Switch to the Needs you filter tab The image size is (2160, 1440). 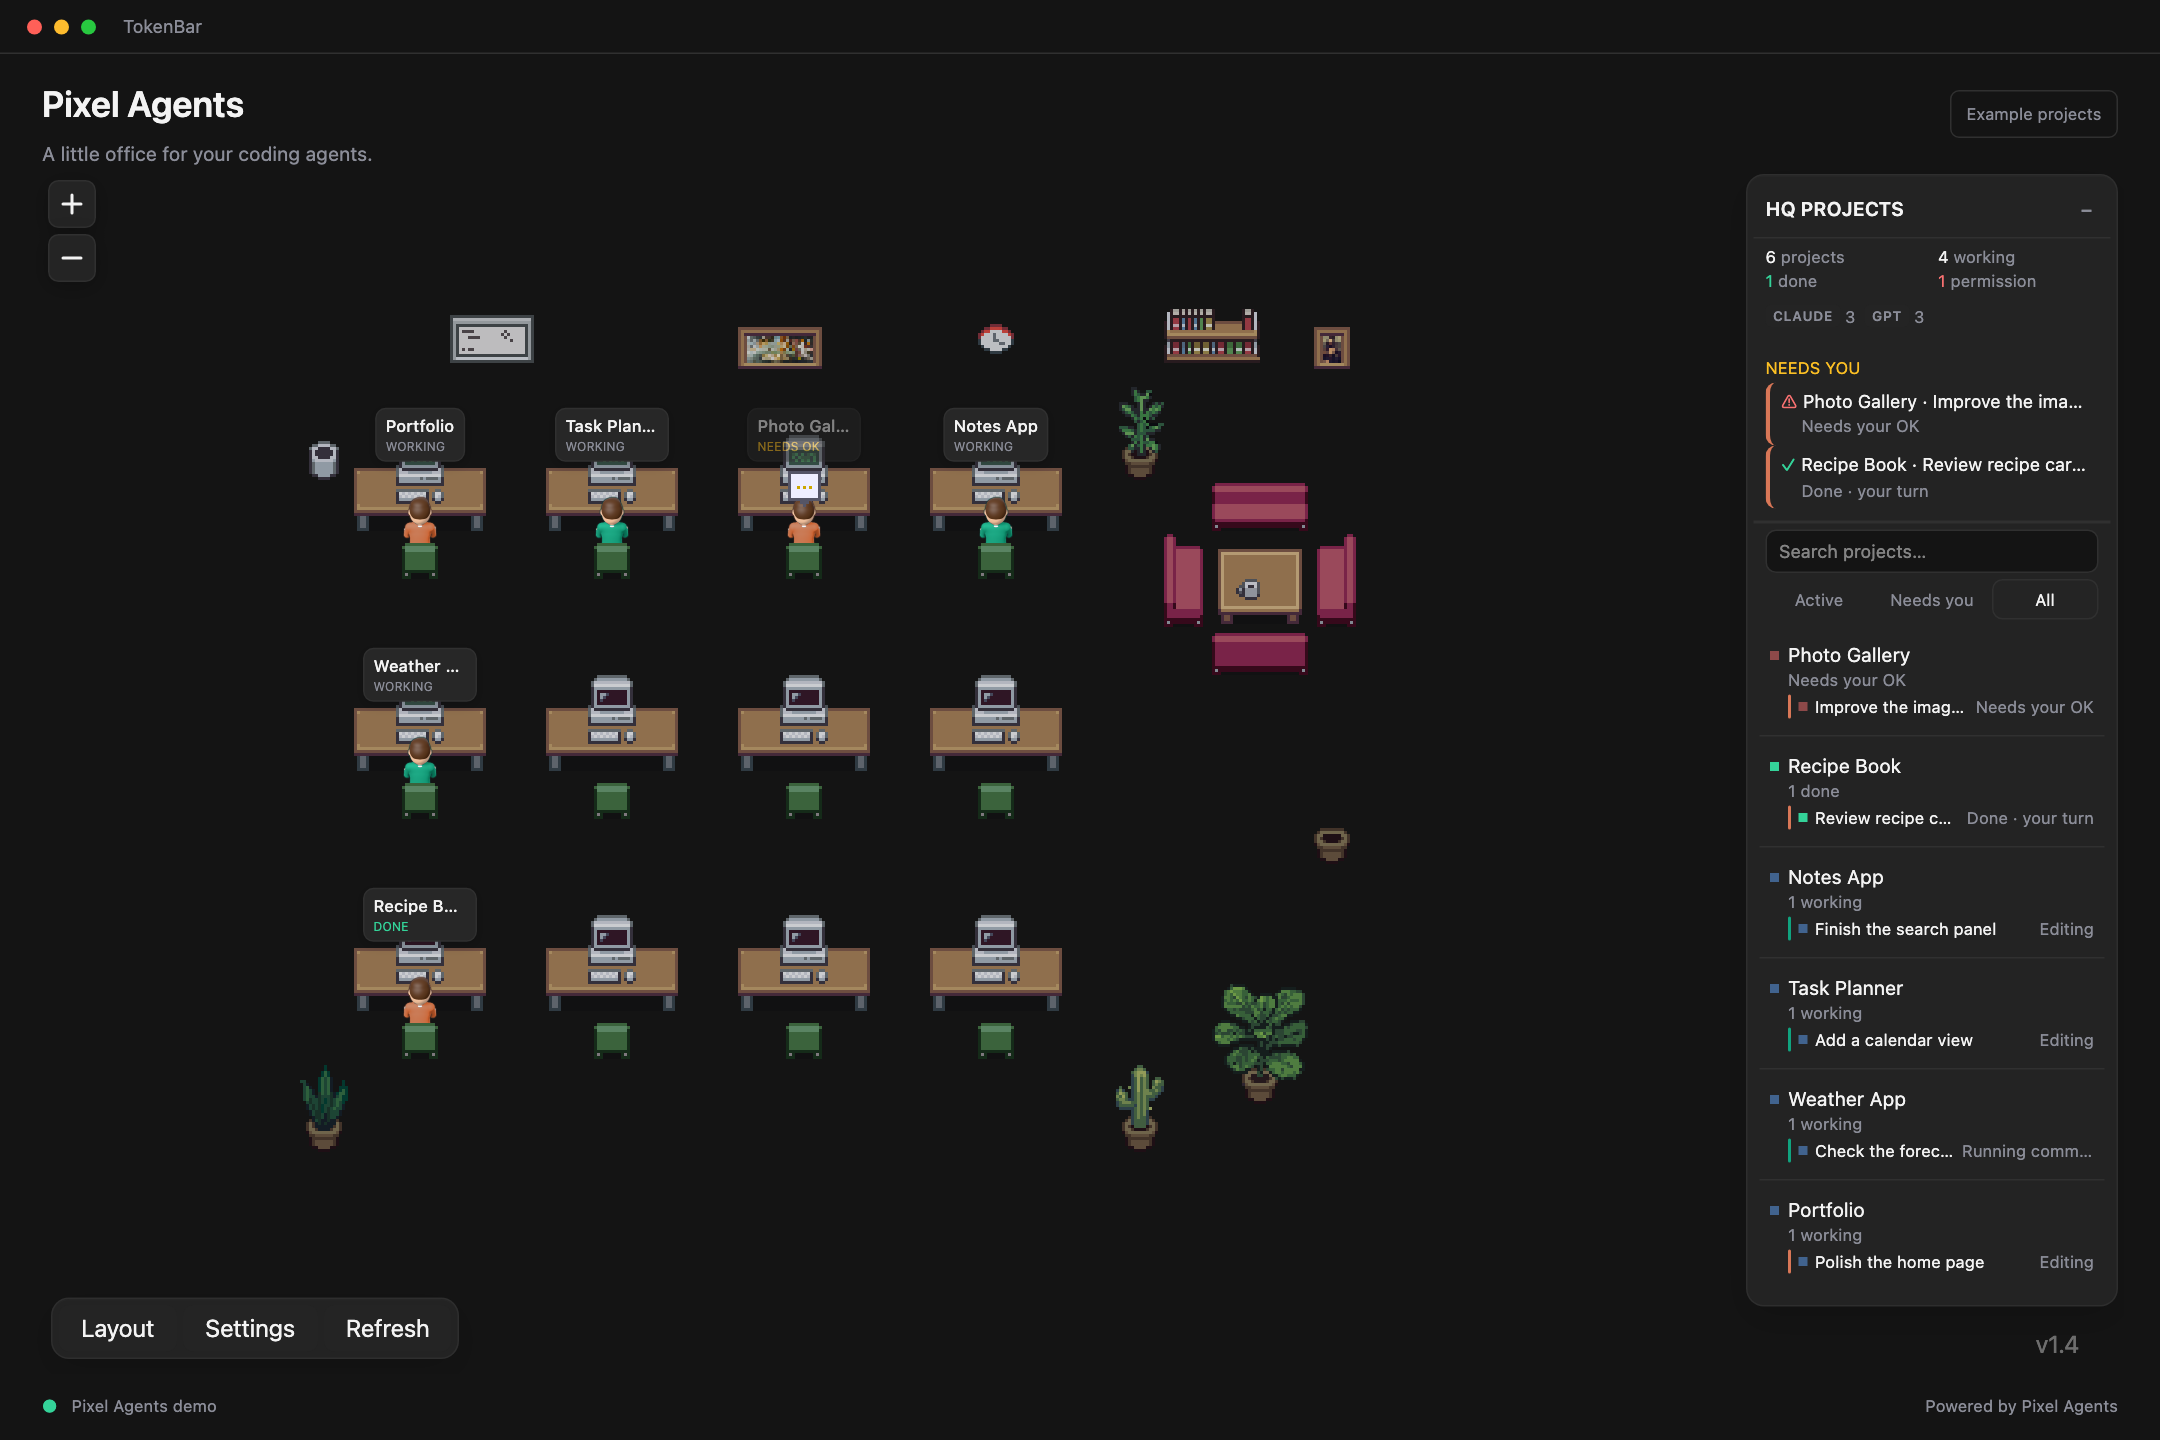tap(1931, 600)
